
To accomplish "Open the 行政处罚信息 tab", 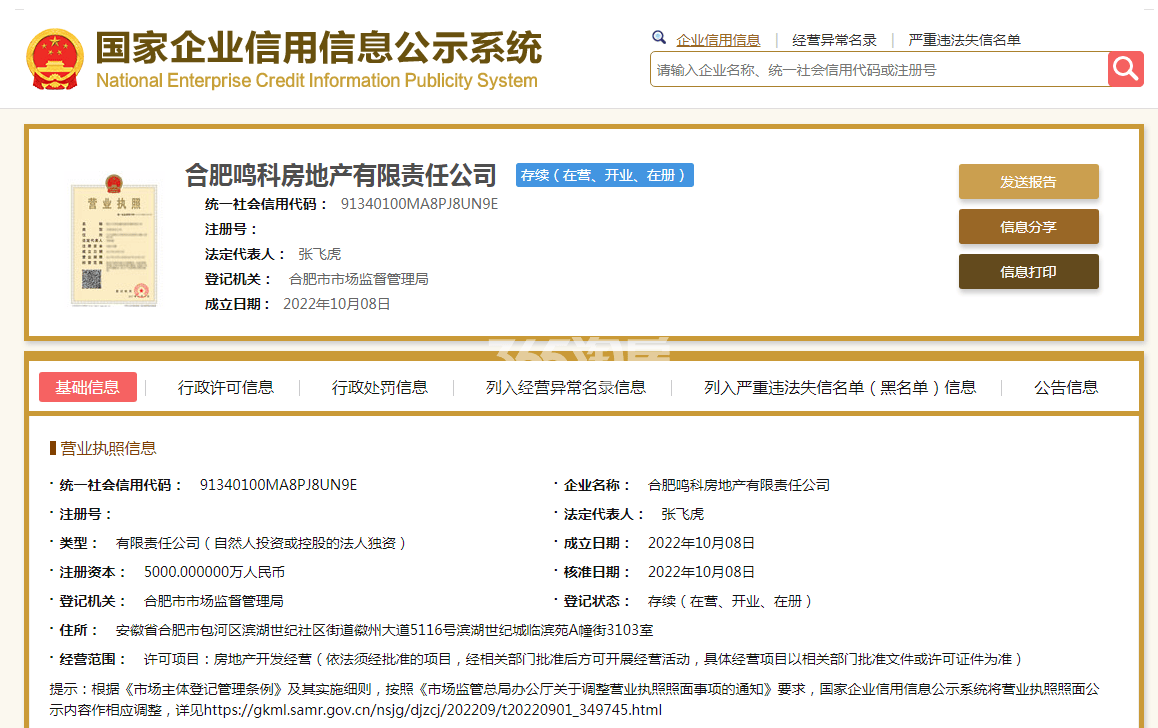I will pyautogui.click(x=380, y=387).
